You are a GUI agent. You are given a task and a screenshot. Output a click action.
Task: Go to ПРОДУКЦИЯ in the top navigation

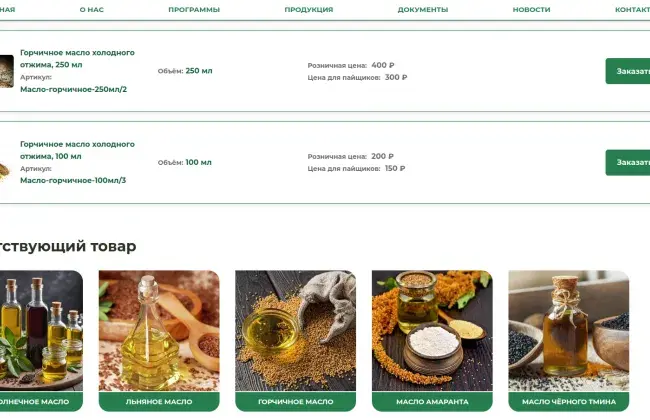[309, 10]
